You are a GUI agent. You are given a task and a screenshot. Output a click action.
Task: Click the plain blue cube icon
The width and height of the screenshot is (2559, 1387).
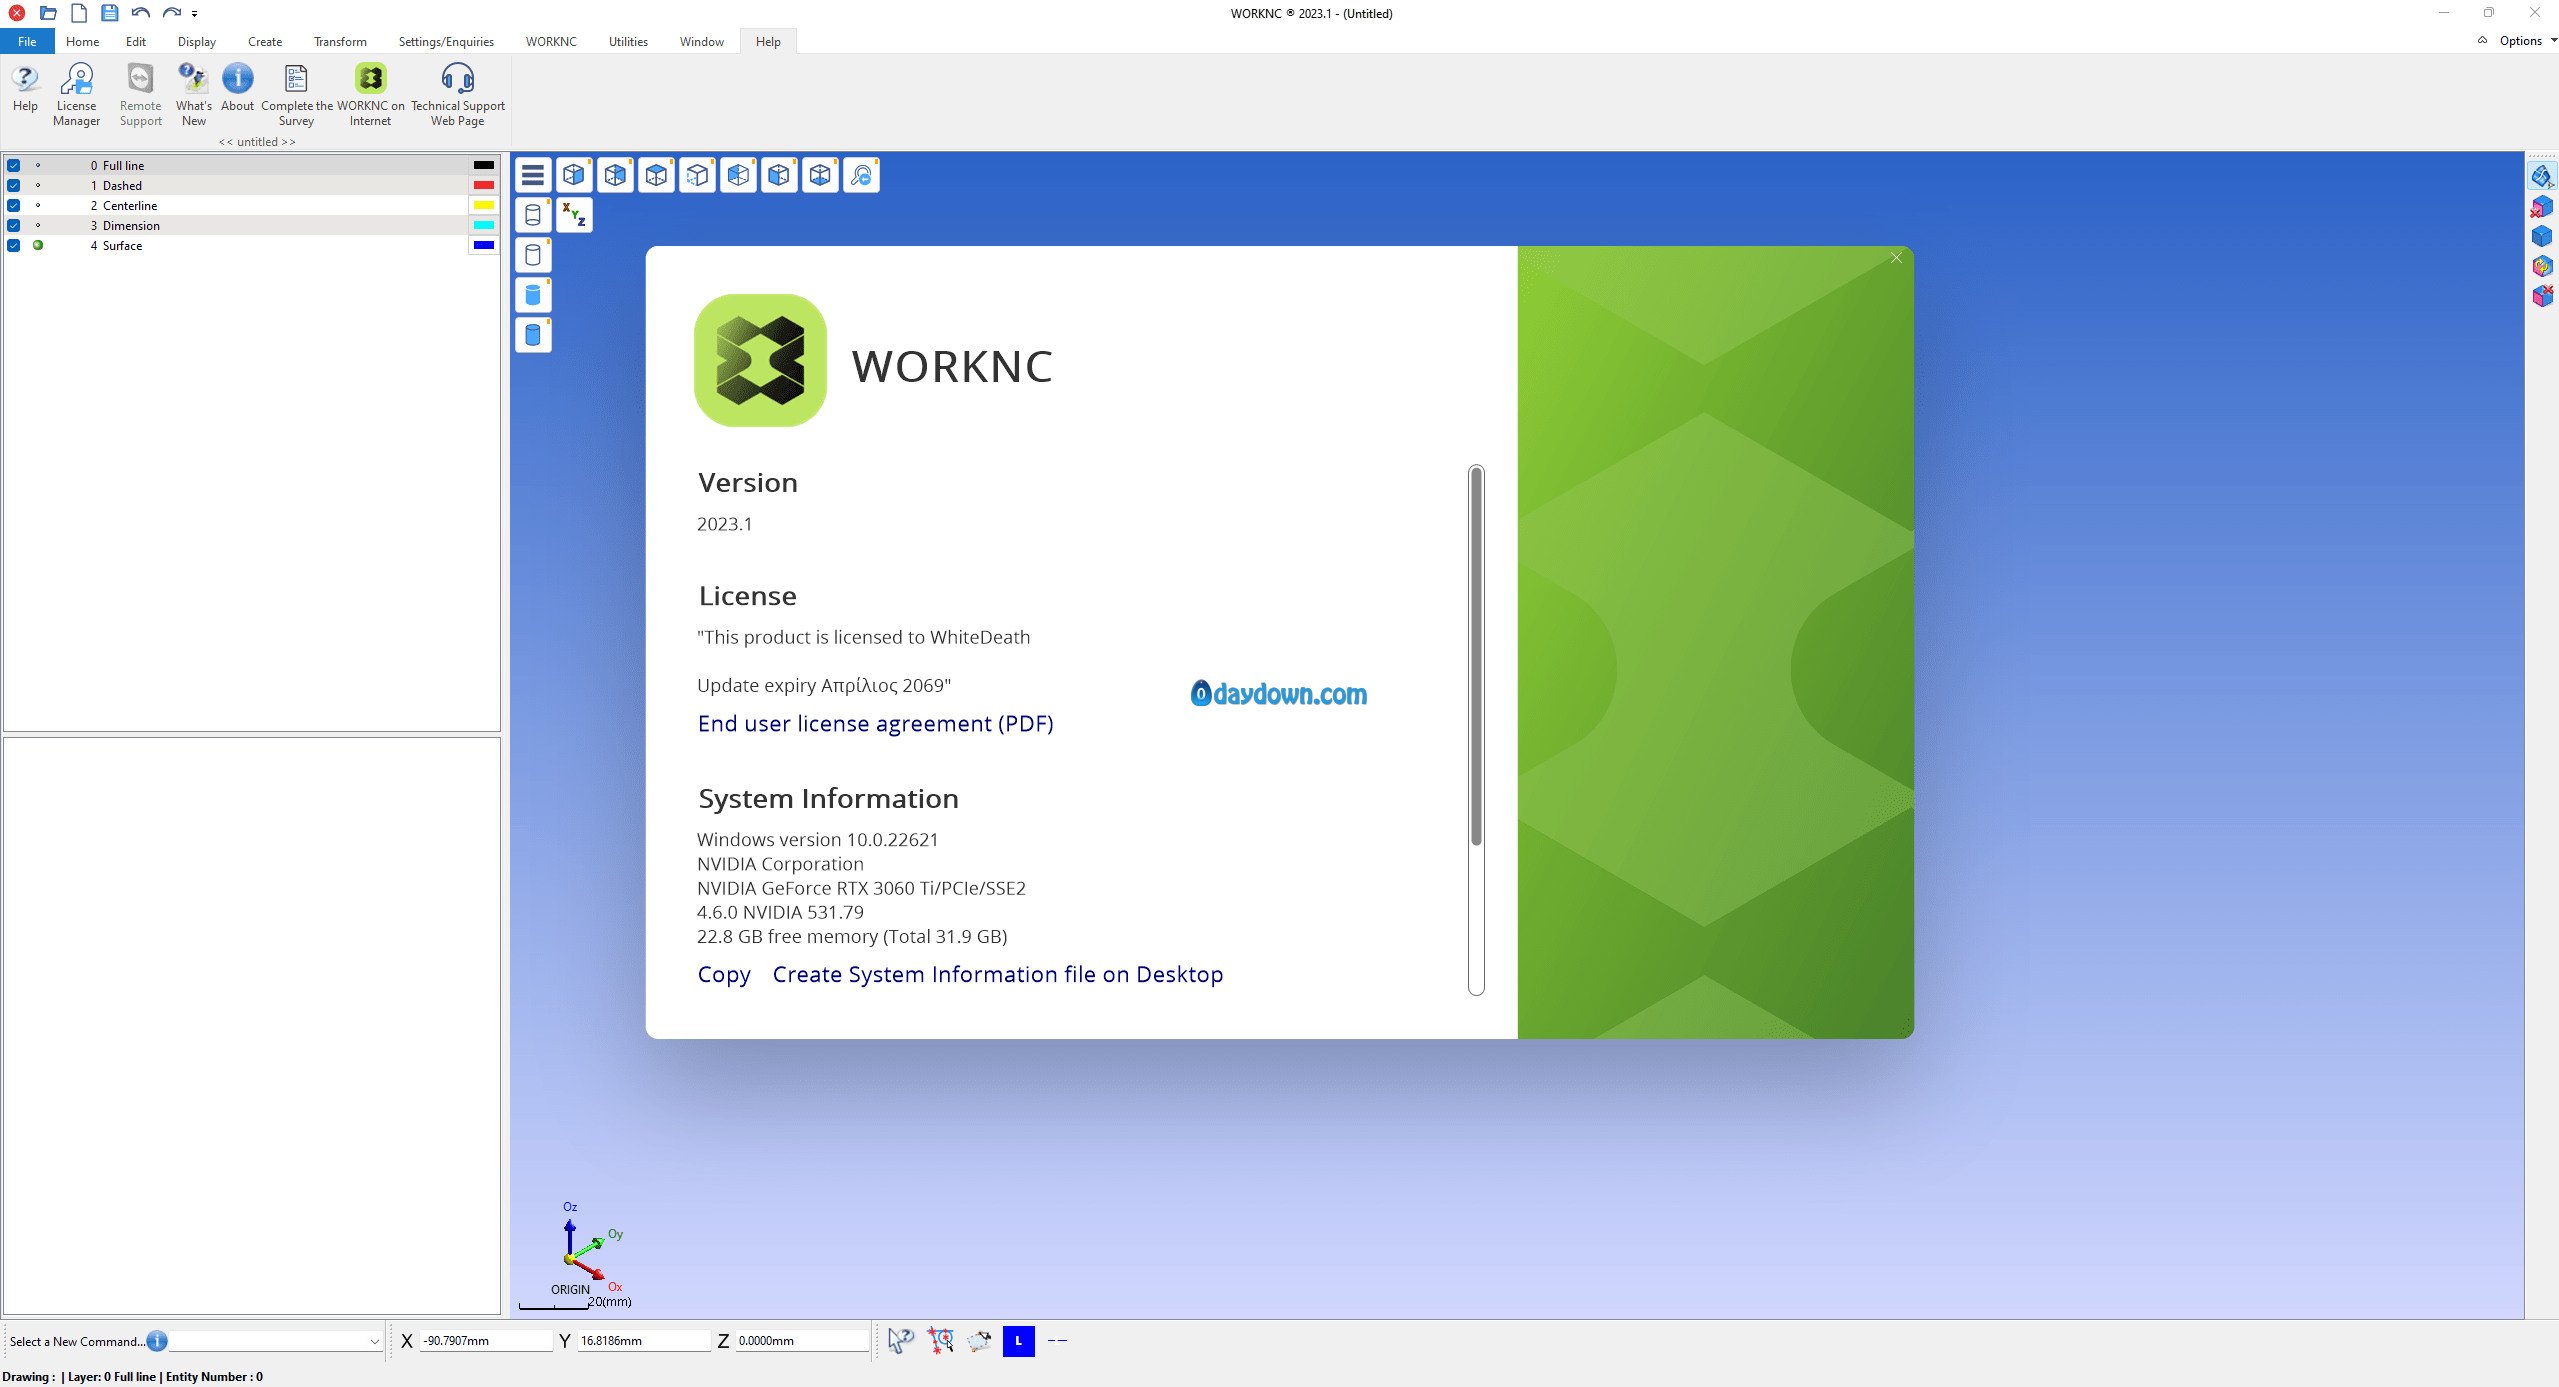point(2542,236)
